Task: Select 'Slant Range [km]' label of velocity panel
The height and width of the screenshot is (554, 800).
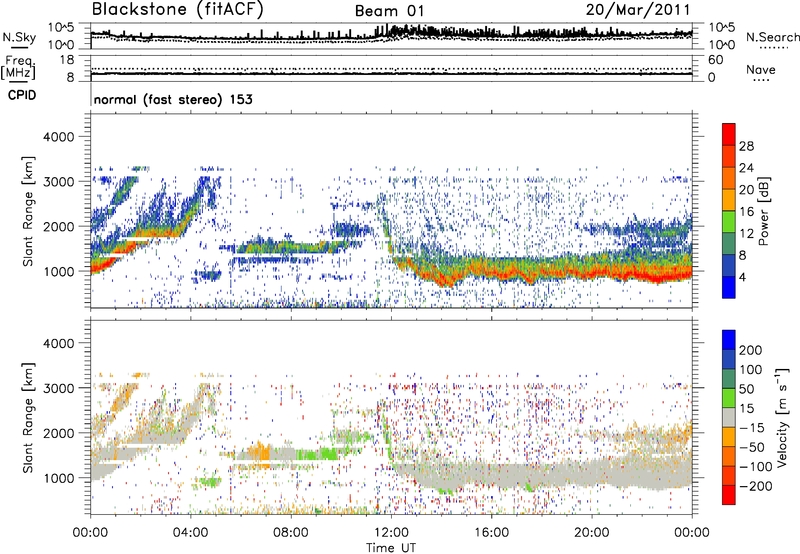Action: click(x=29, y=418)
